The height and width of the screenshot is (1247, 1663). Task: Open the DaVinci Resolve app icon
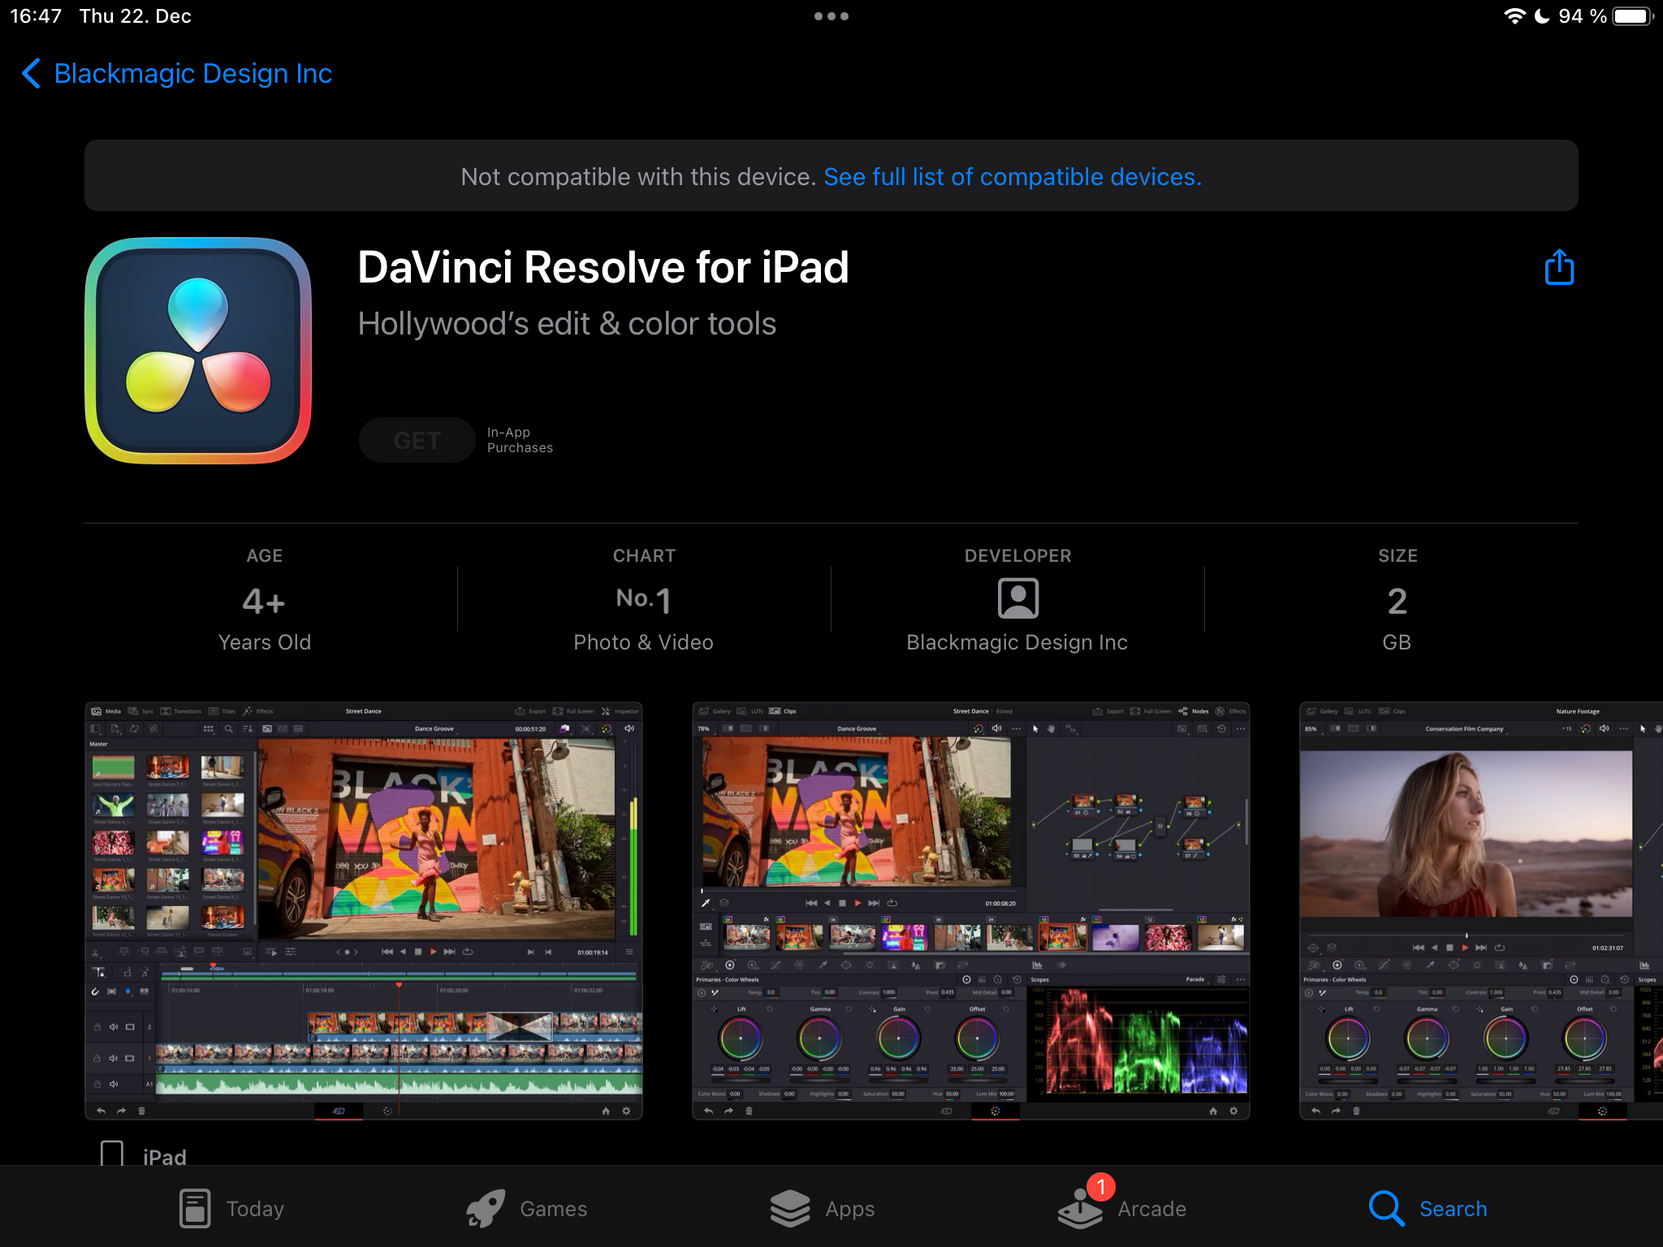(x=198, y=350)
